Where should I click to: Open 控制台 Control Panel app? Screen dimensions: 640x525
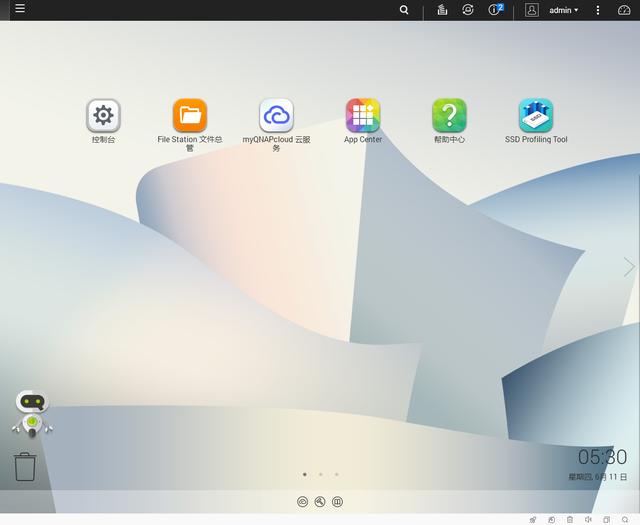pyautogui.click(x=103, y=116)
